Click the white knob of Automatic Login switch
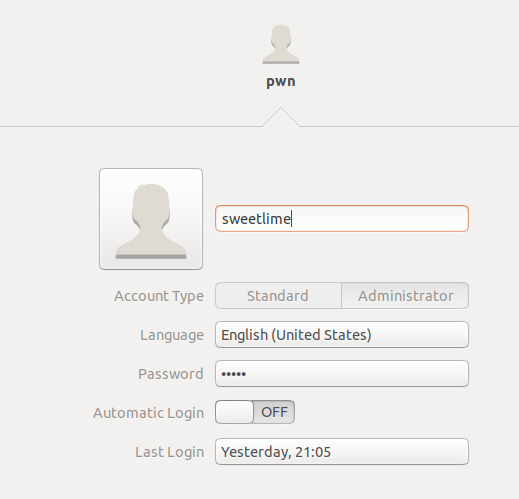This screenshot has height=499, width=519. tap(234, 412)
